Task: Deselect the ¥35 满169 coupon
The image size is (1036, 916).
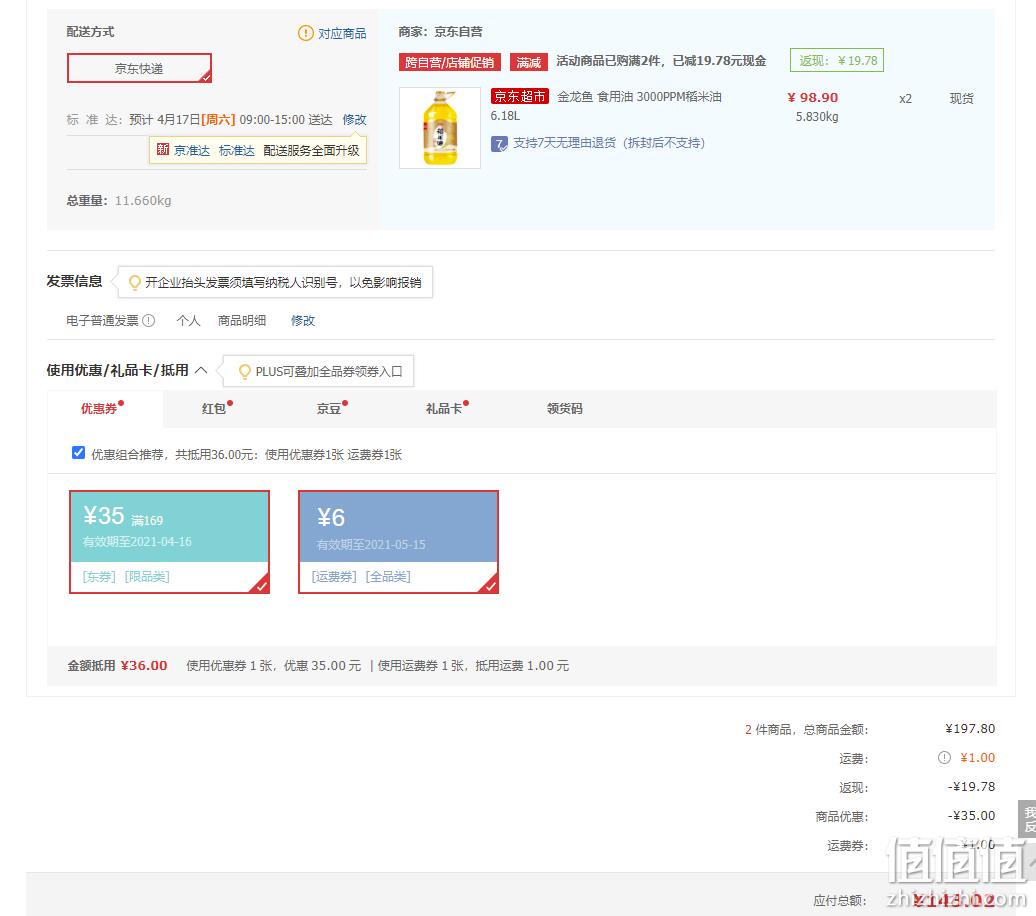Action: pos(170,542)
